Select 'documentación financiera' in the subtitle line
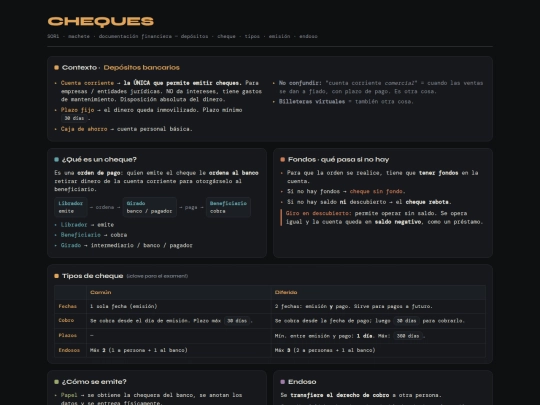The height and width of the screenshot is (405, 540). (x=135, y=36)
